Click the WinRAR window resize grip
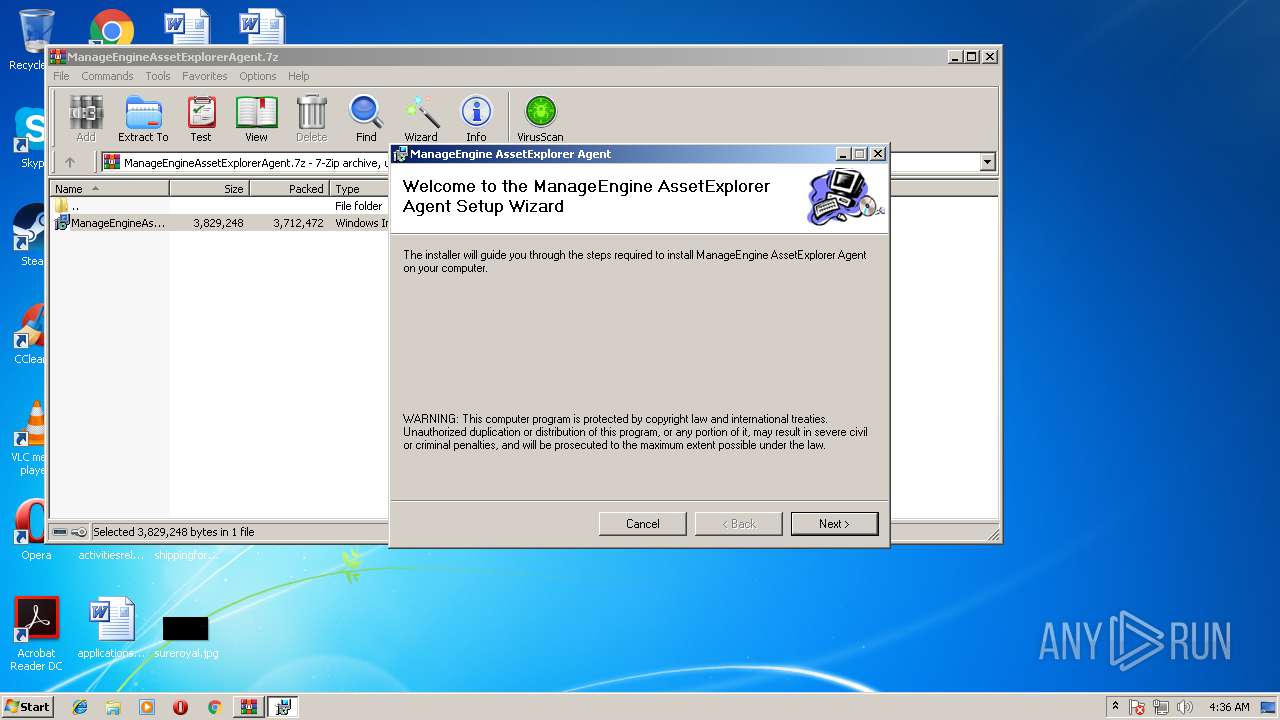The image size is (1280, 720). click(x=993, y=535)
